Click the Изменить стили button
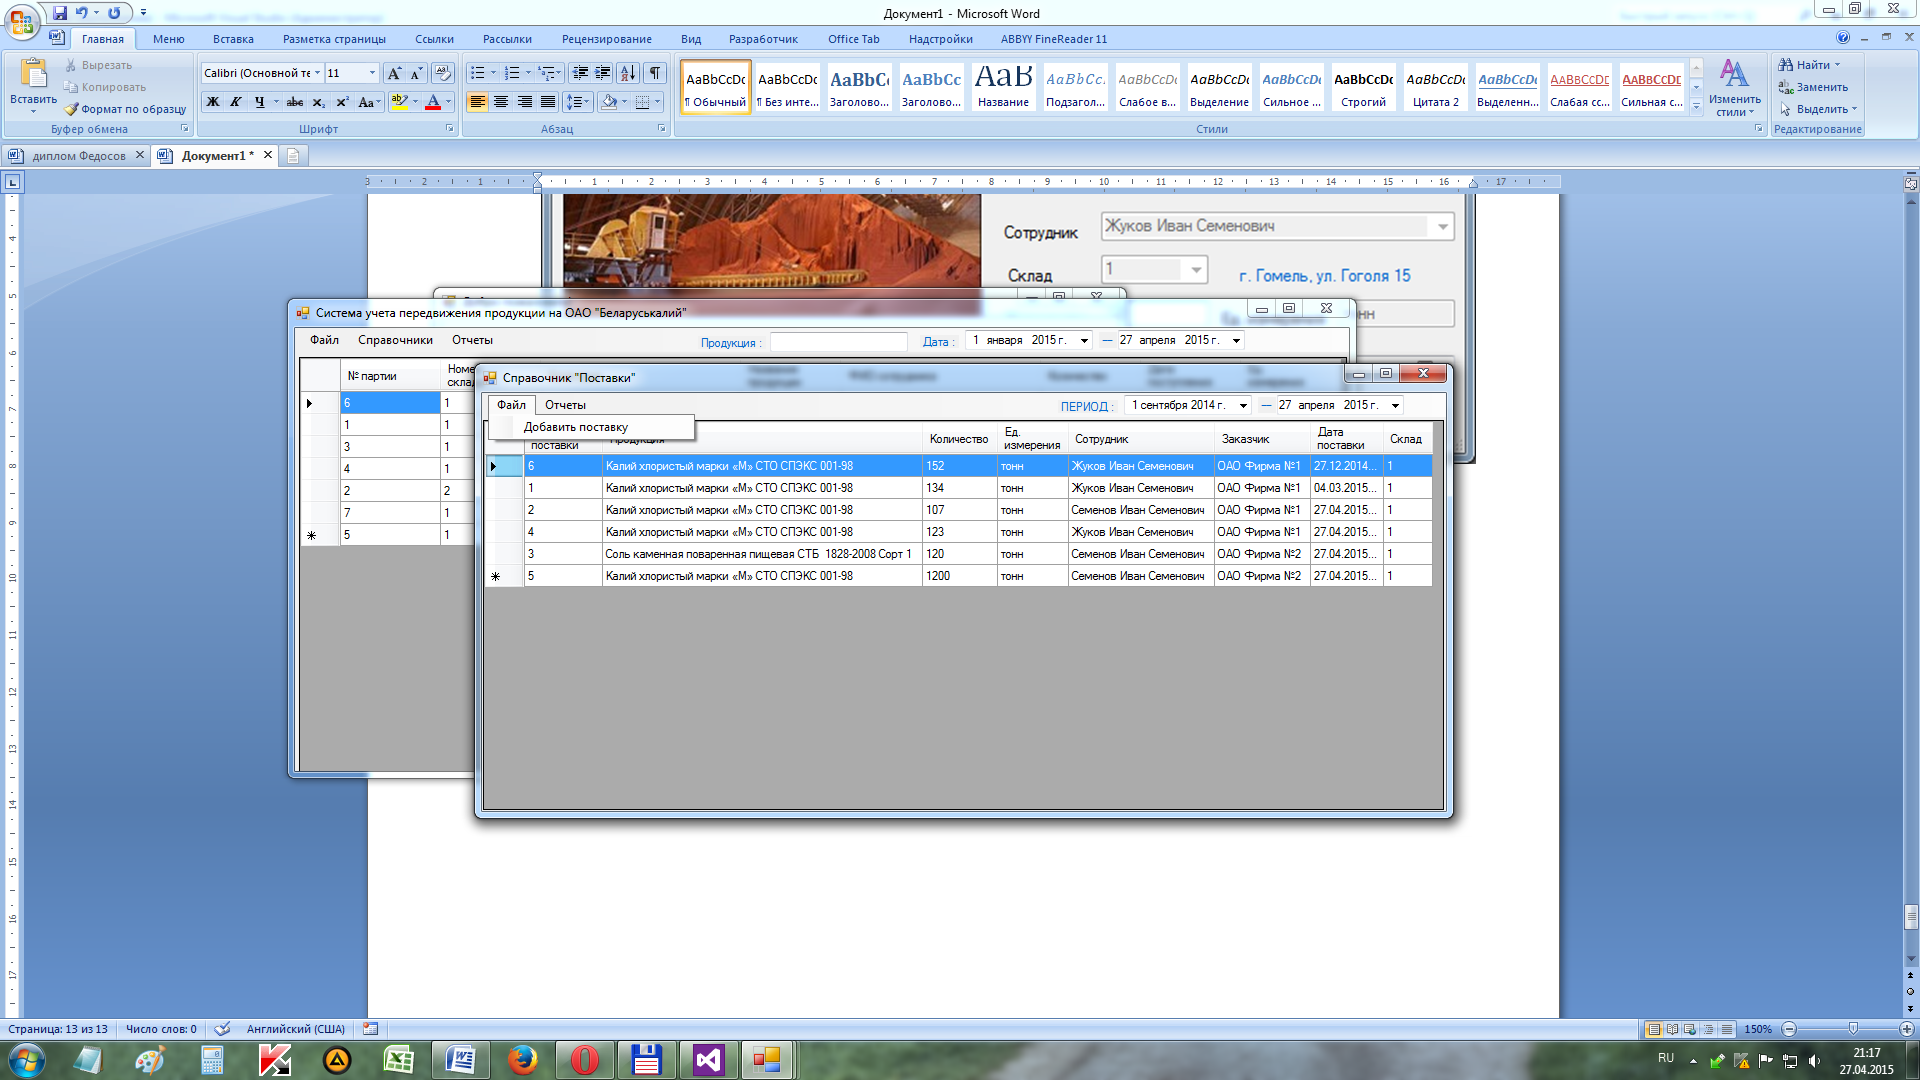The width and height of the screenshot is (1920, 1080). click(1734, 88)
